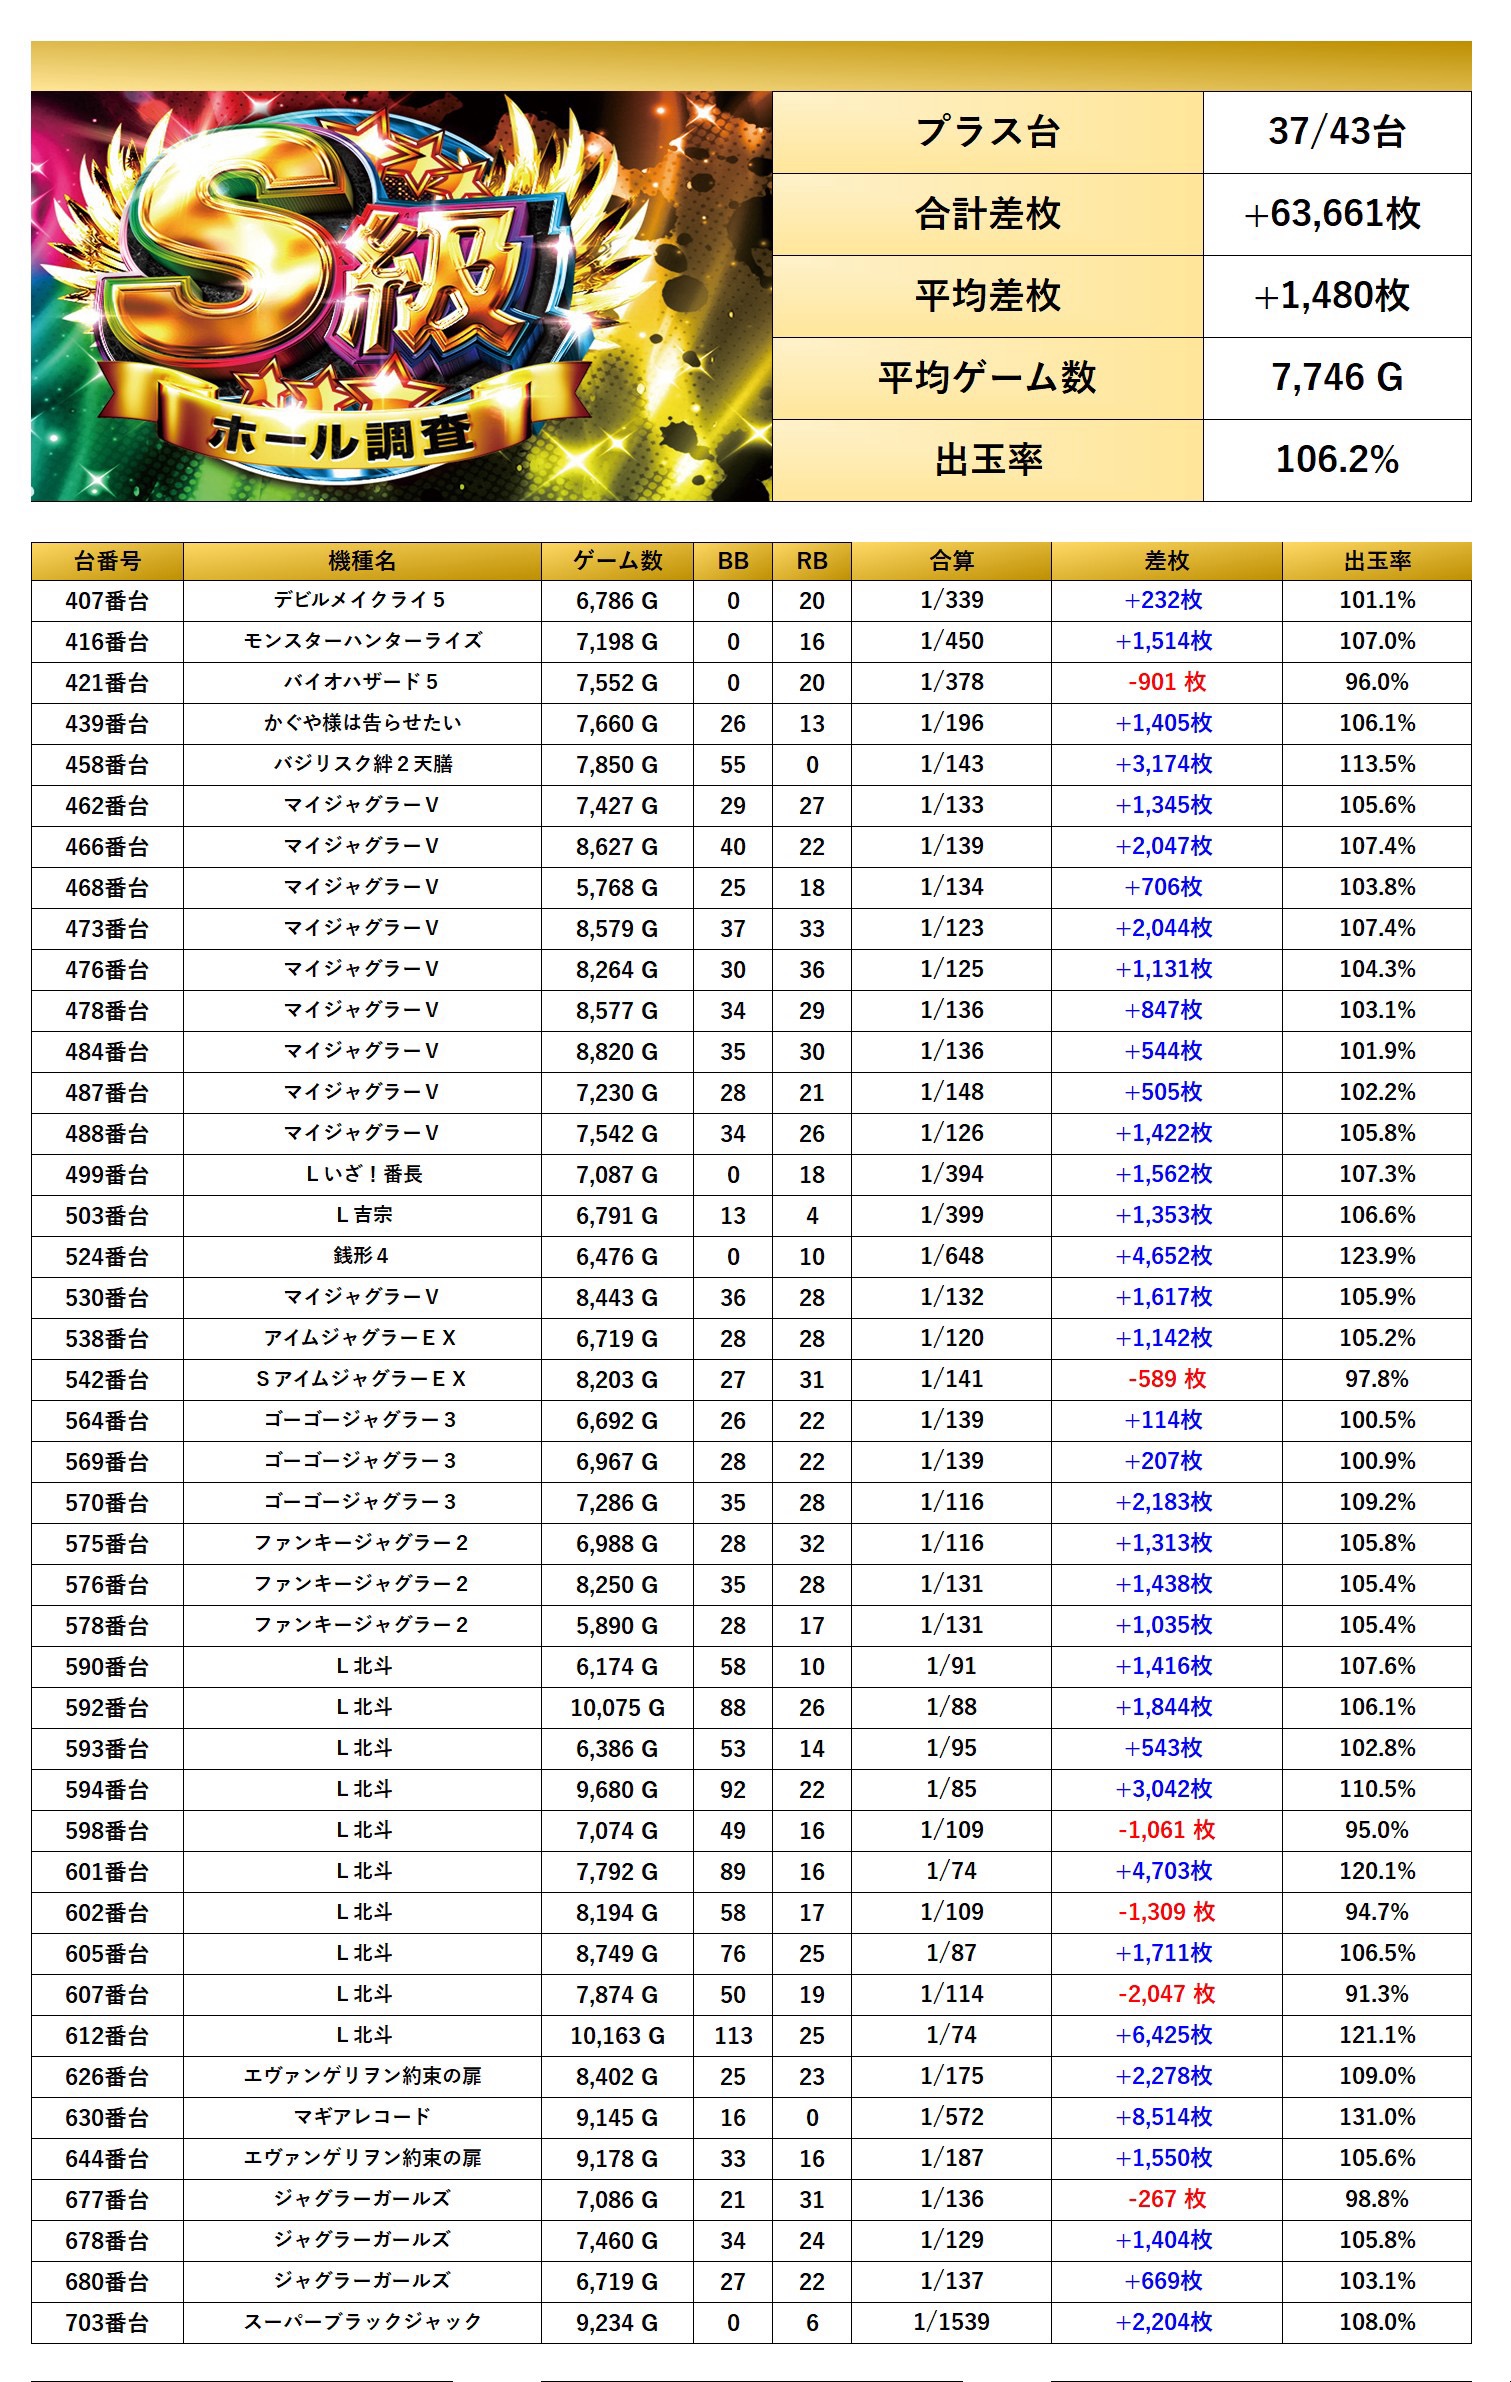Click the かぐや様は告らせたい machine name
Viewport: 1511px width, 2382px height.
coord(362,723)
